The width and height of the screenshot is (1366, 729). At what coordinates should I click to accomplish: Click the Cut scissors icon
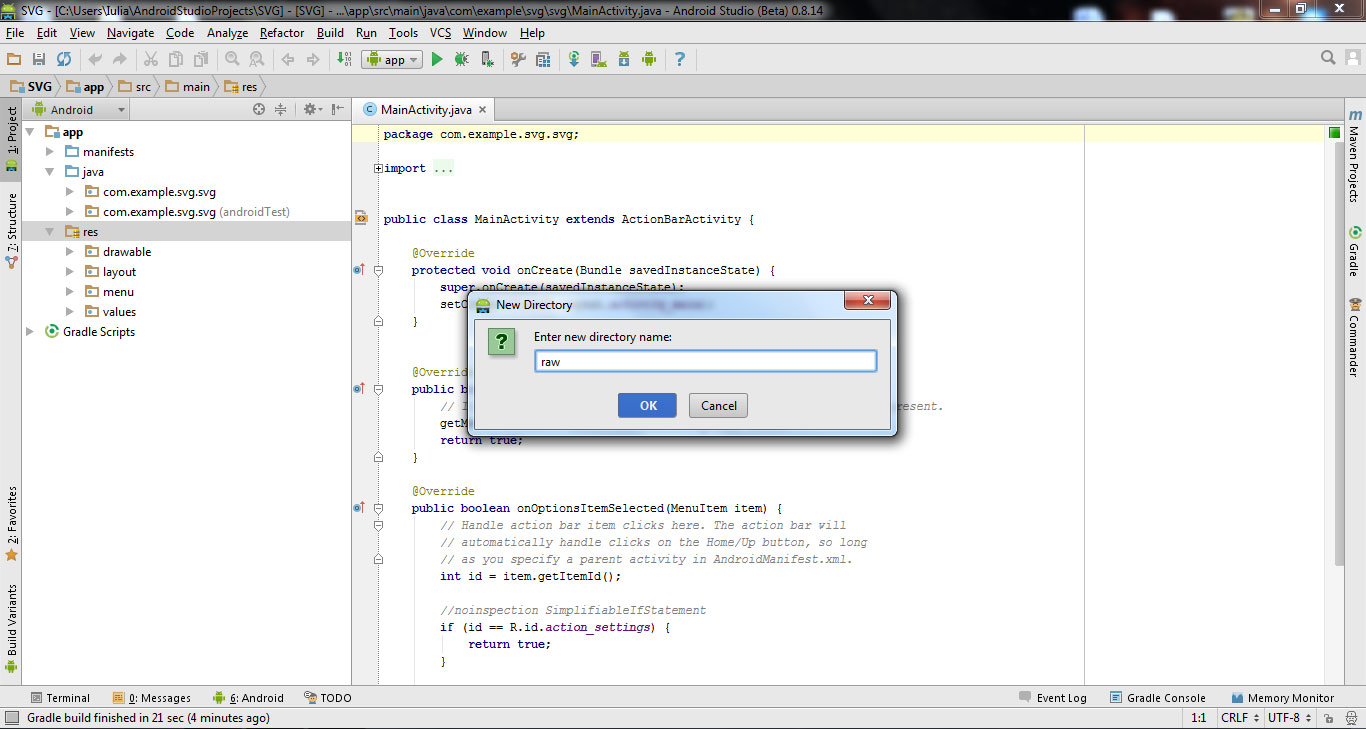click(x=151, y=60)
